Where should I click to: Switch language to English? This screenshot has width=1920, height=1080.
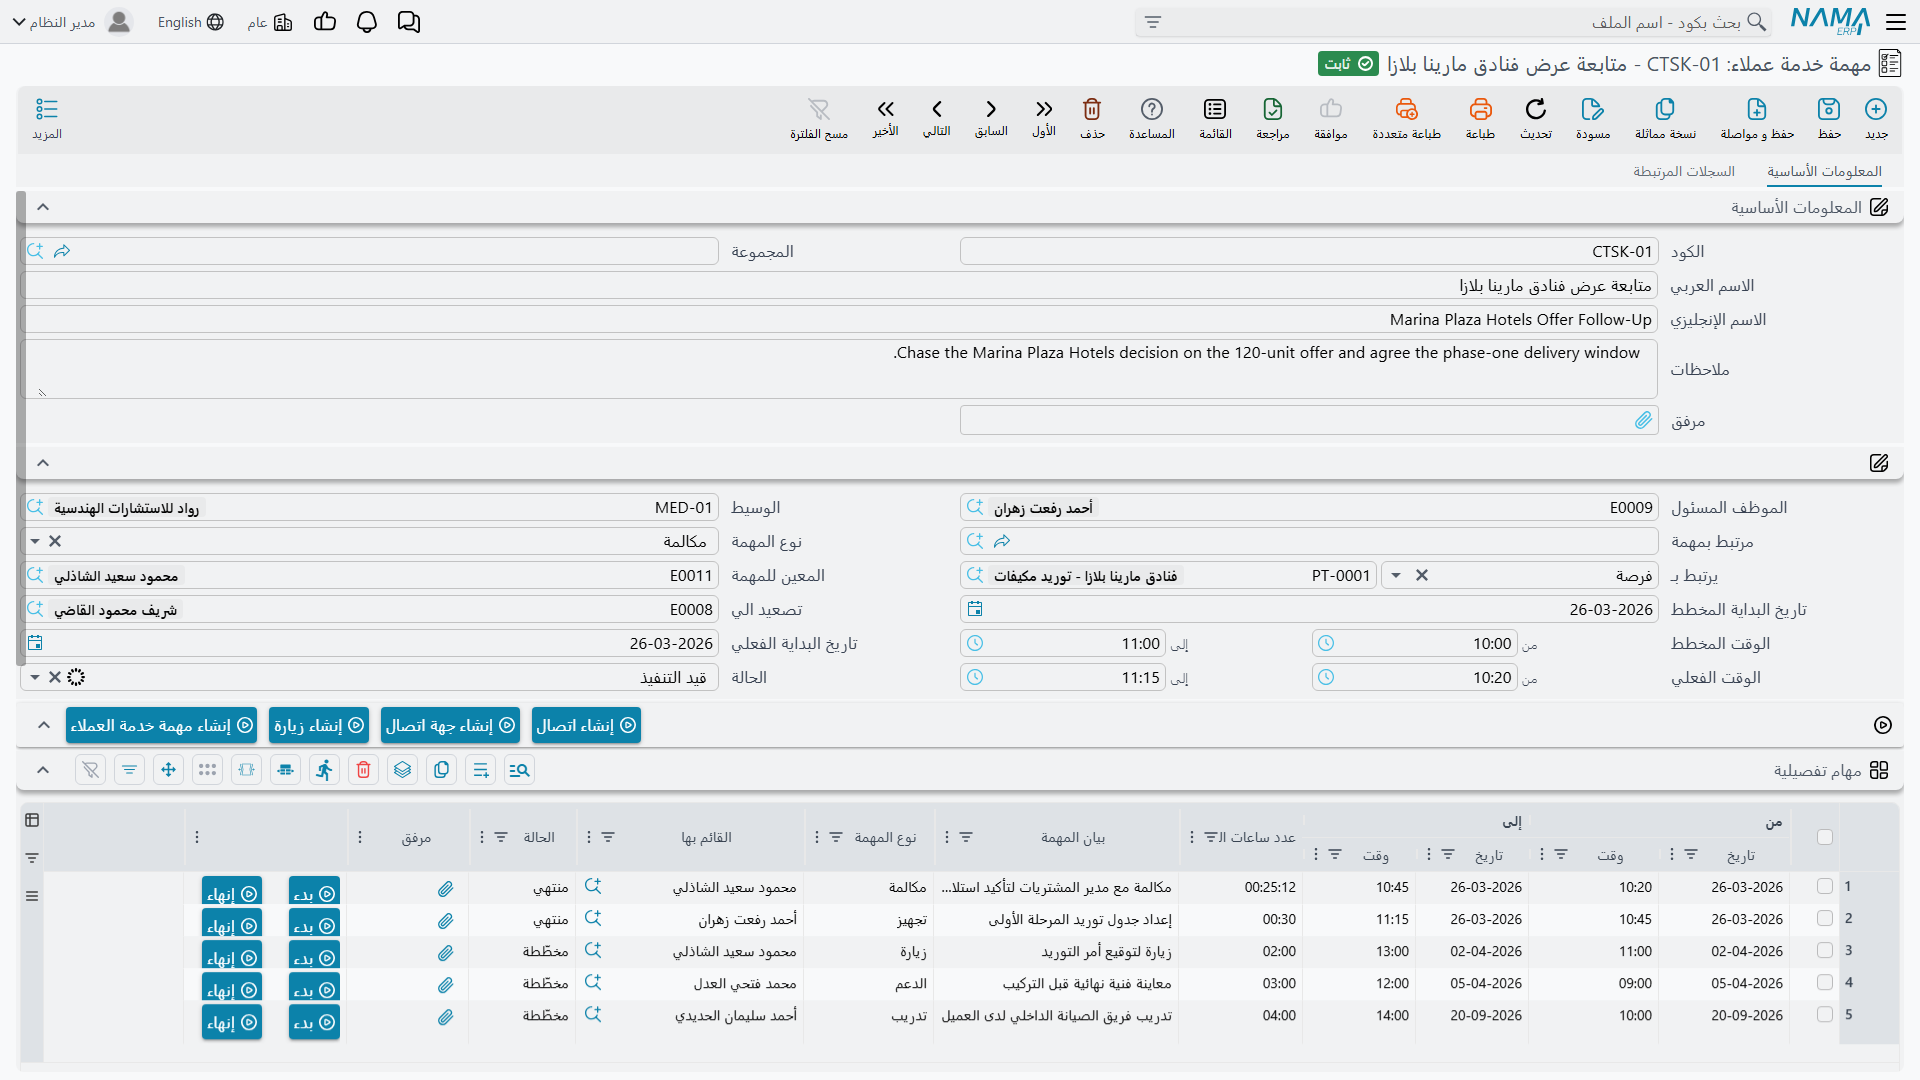coord(191,22)
